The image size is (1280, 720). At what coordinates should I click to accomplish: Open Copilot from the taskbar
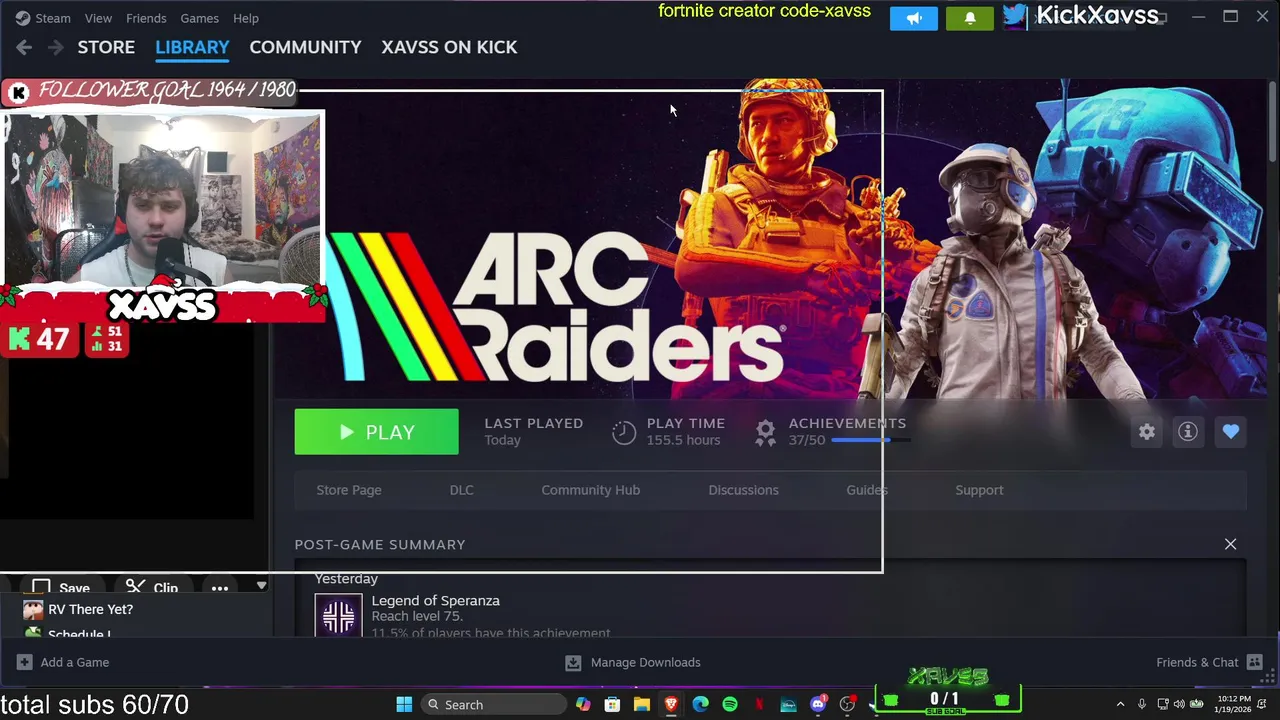coord(583,704)
